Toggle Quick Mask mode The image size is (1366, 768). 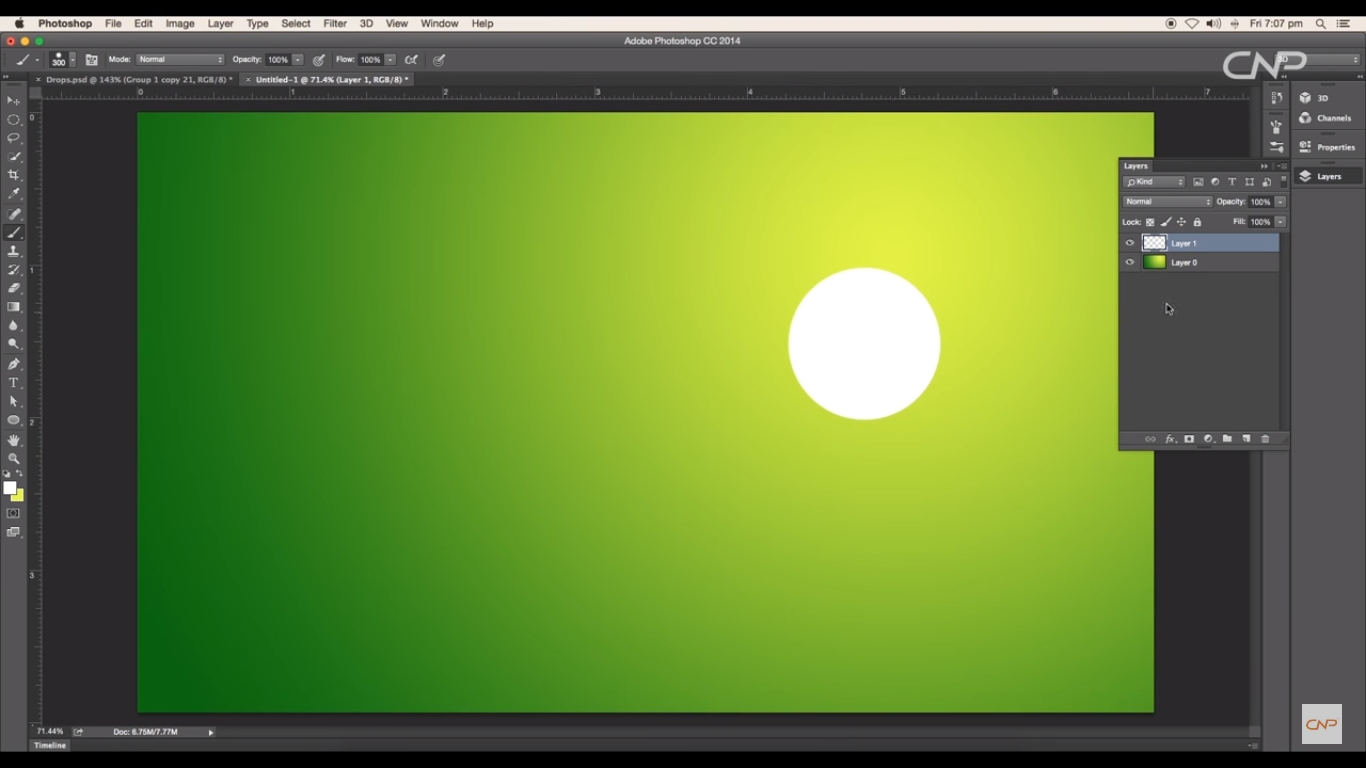click(x=14, y=513)
